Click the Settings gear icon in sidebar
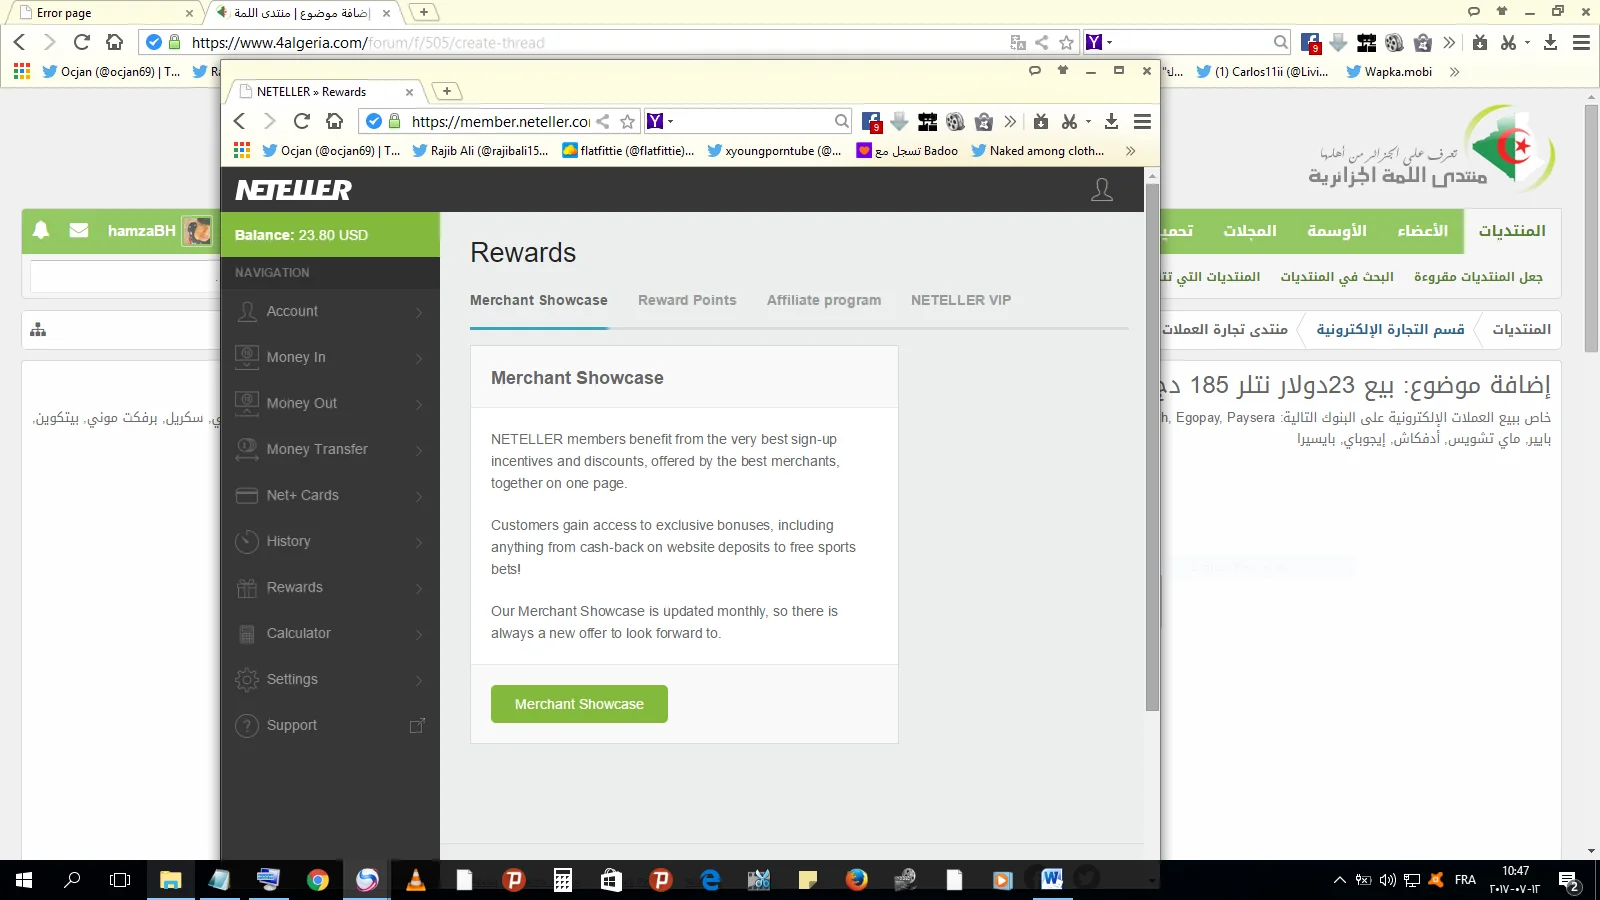Image resolution: width=1600 pixels, height=900 pixels. tap(246, 680)
